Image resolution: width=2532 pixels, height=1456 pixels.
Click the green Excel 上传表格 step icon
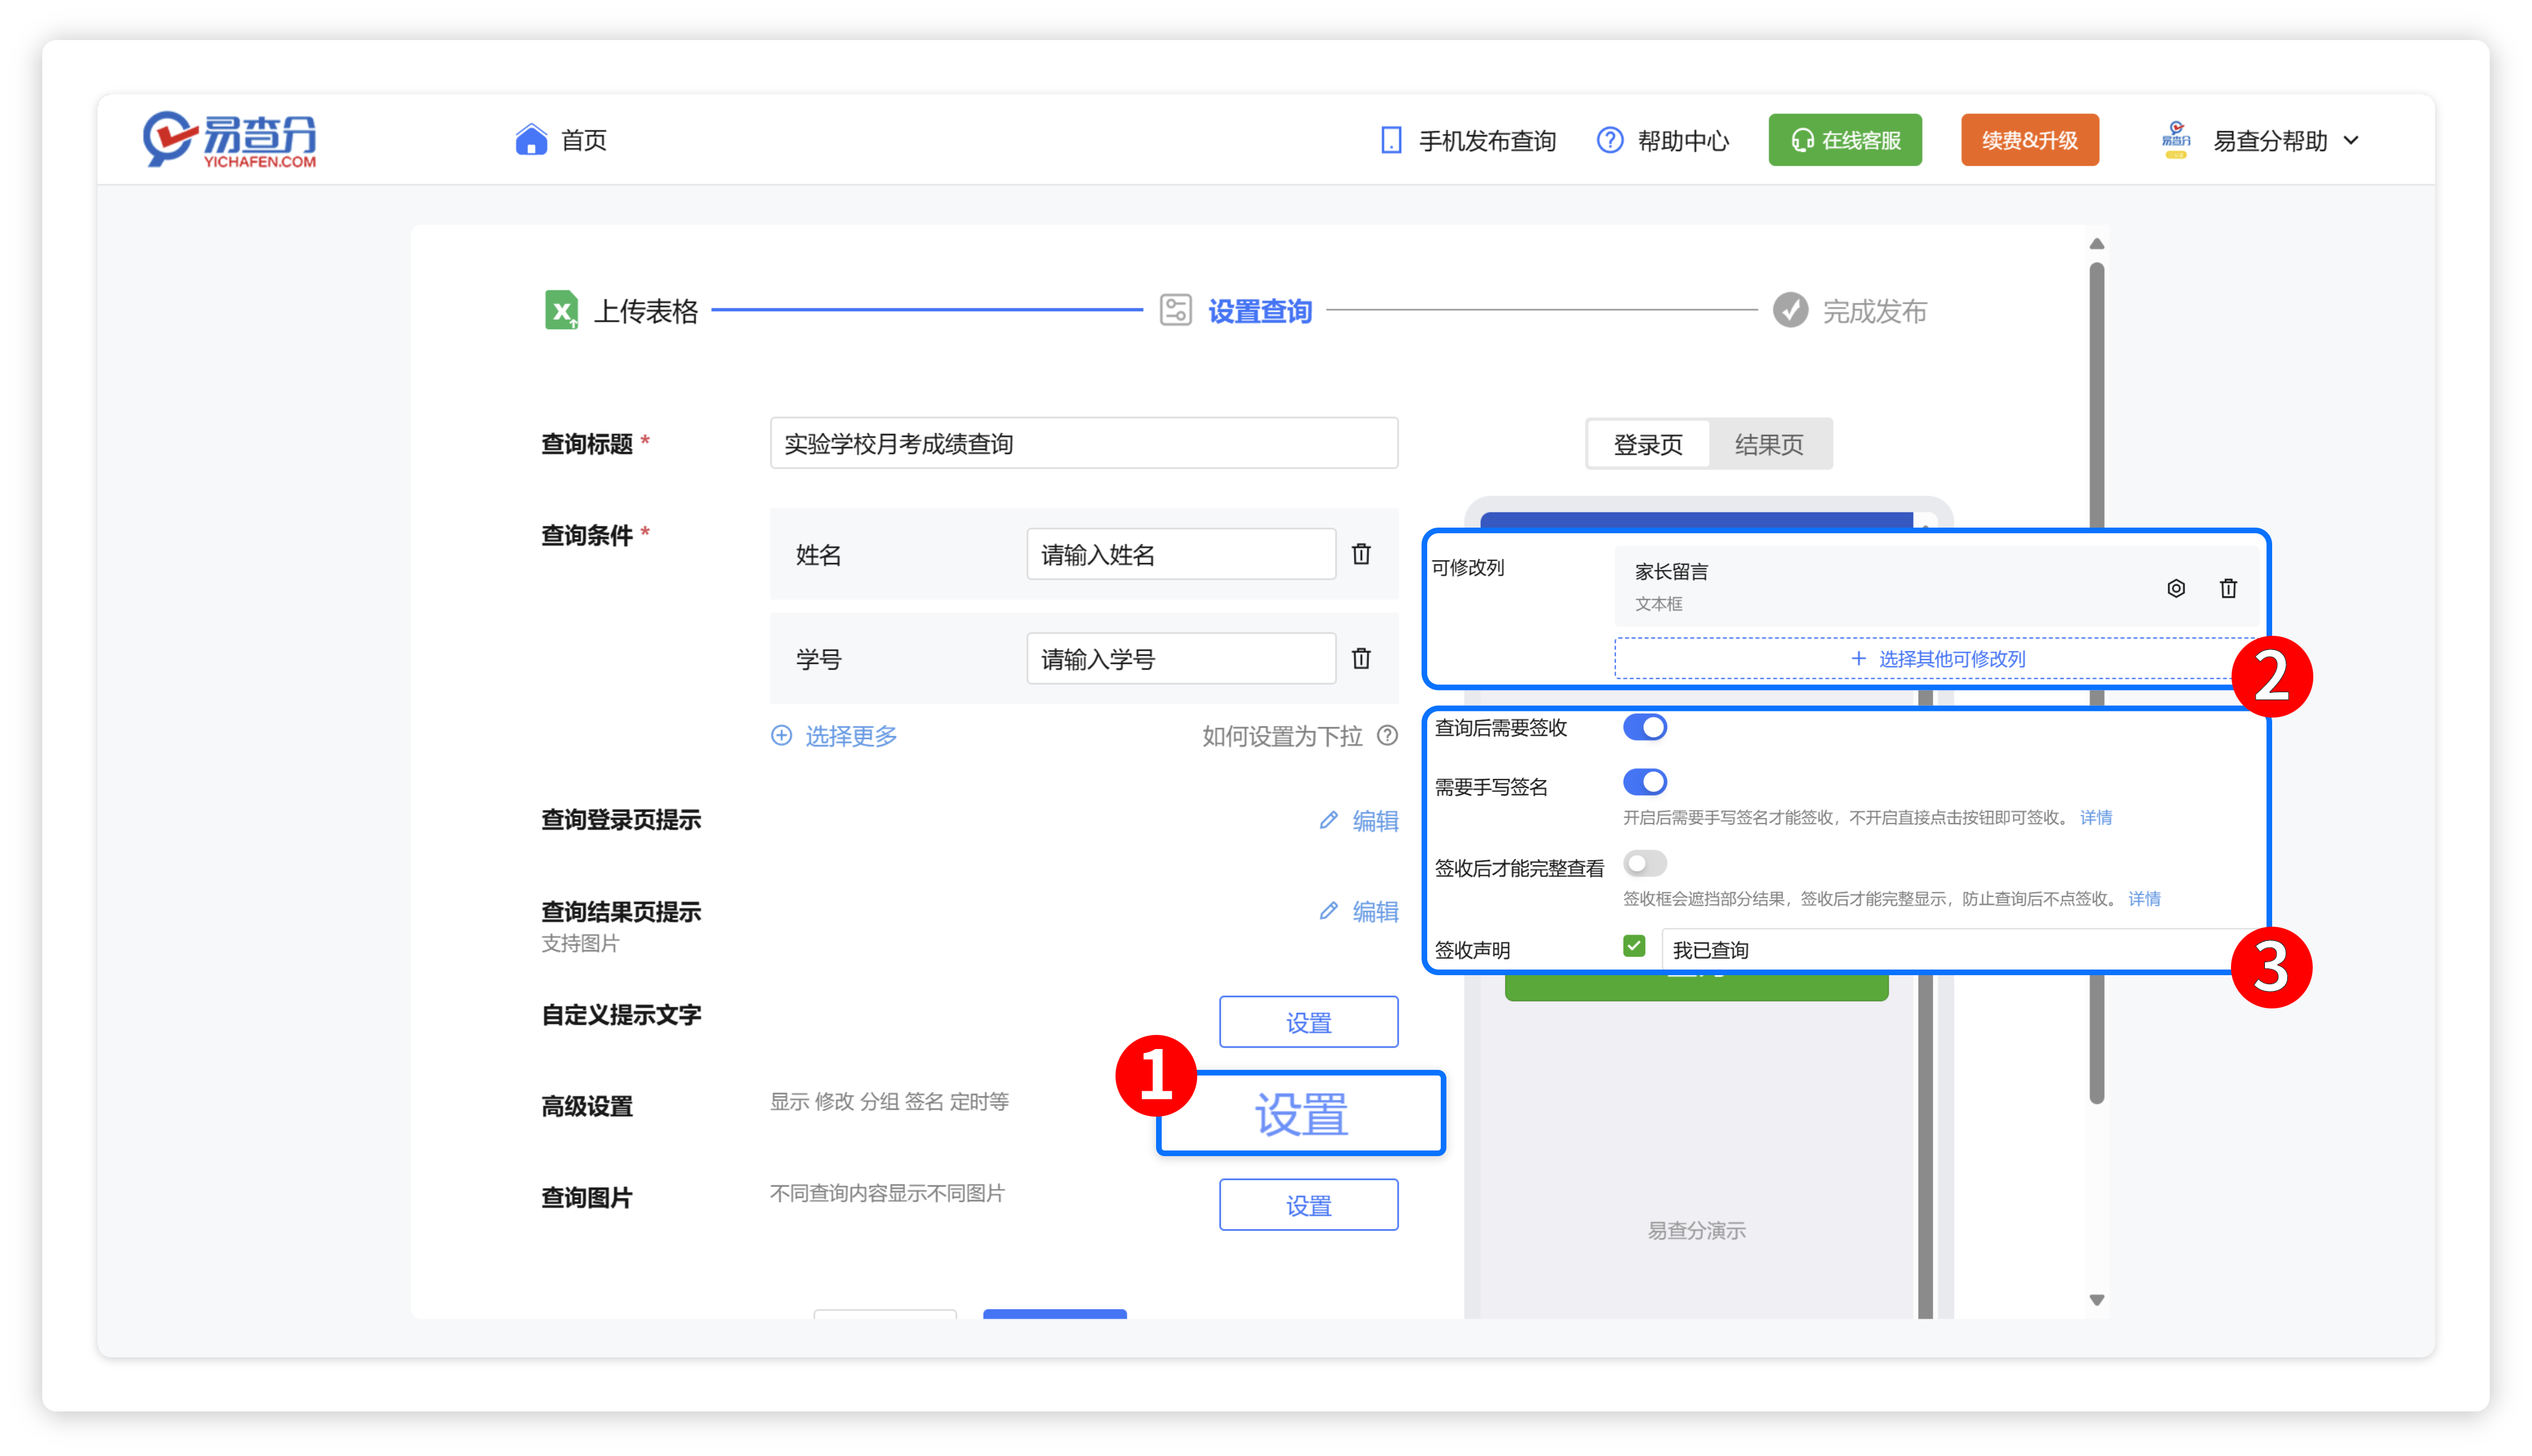561,310
